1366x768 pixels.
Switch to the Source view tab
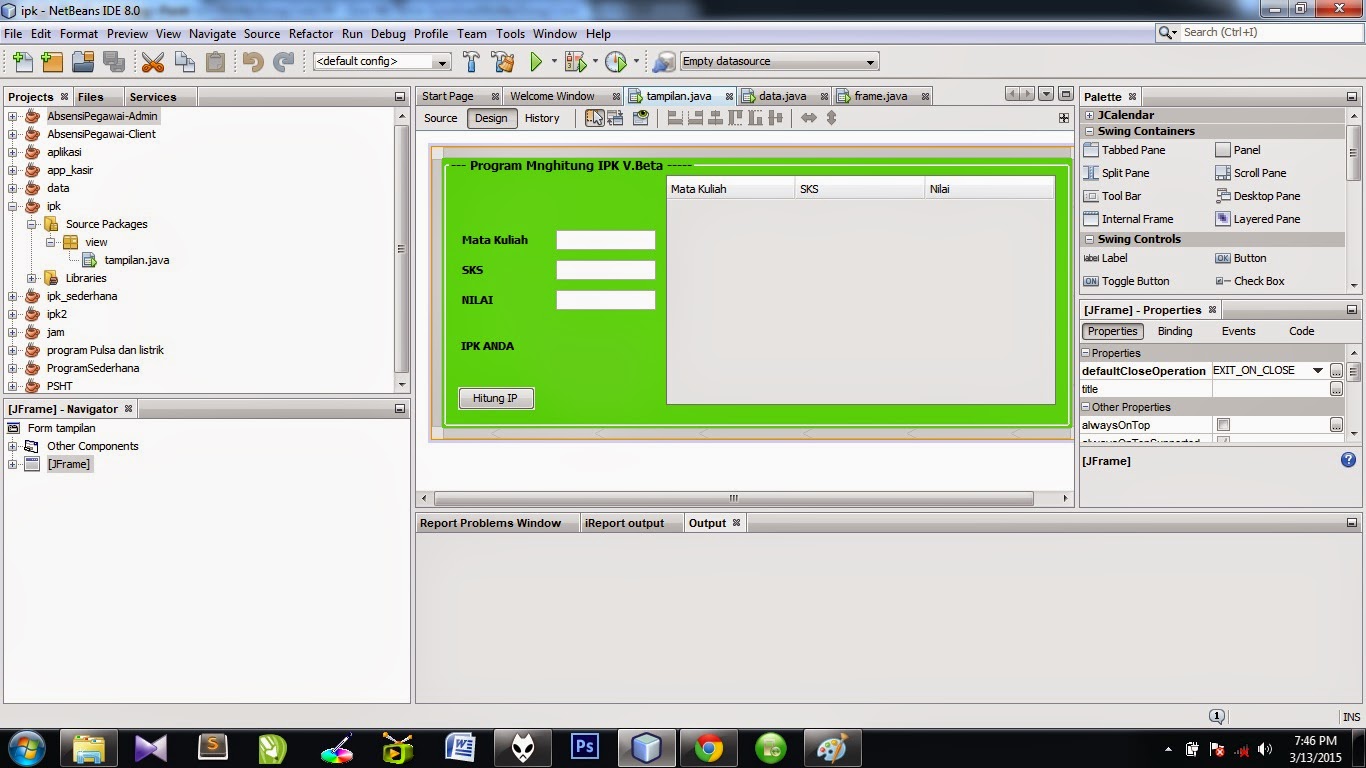click(x=440, y=118)
